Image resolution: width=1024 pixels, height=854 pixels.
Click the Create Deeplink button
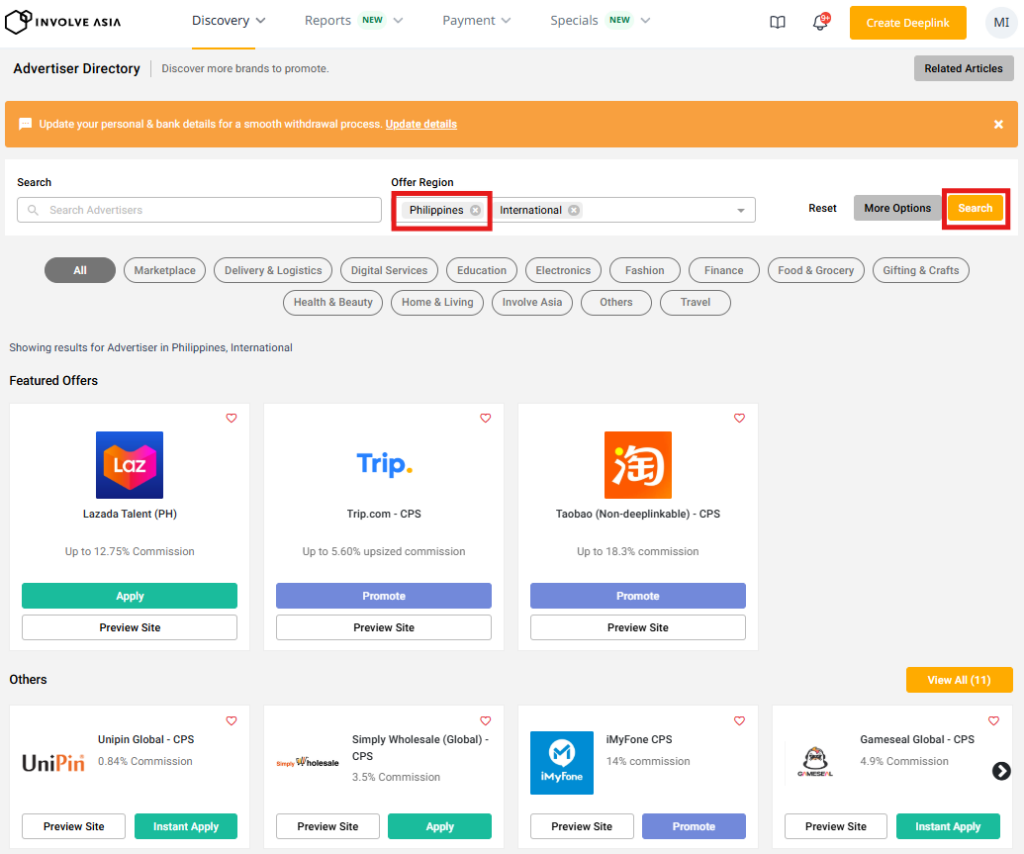907,23
